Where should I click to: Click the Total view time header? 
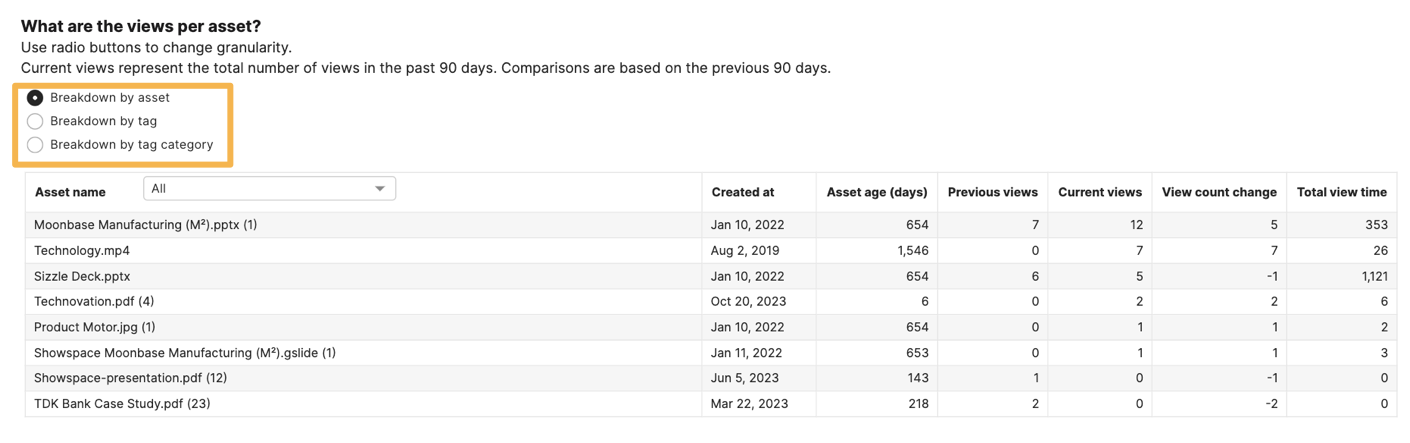[1342, 192]
